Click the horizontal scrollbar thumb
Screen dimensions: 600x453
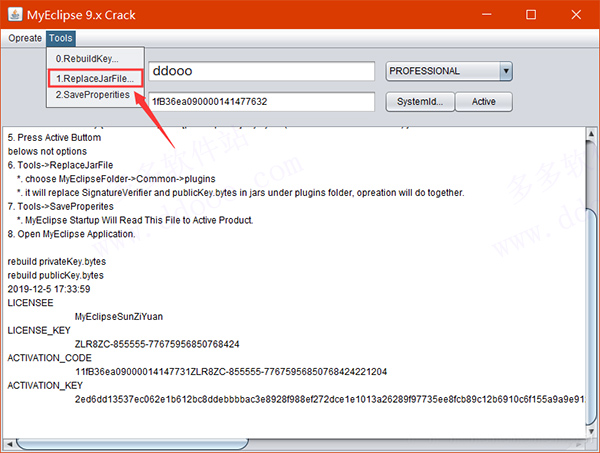[132, 444]
